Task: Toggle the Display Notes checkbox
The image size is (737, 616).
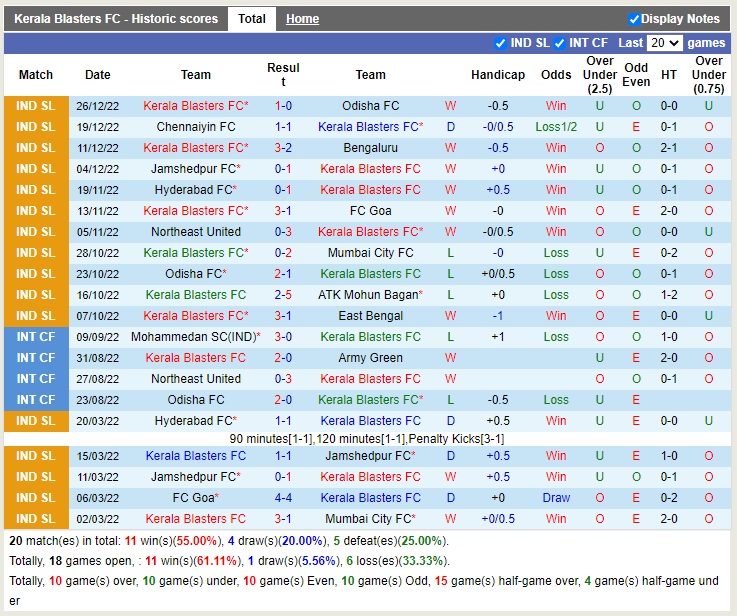Action: [x=634, y=19]
